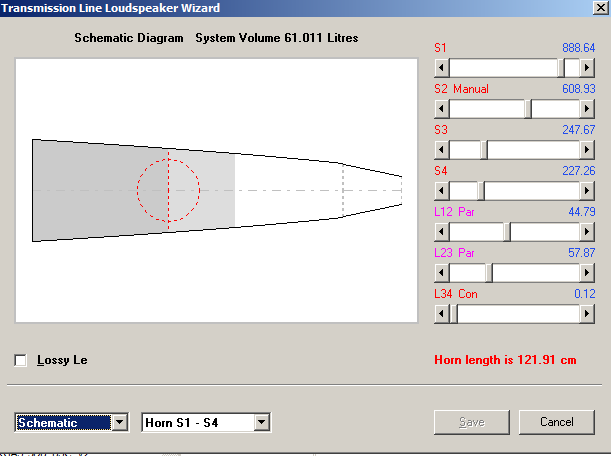Click the S1 slider right arrow

point(587,68)
